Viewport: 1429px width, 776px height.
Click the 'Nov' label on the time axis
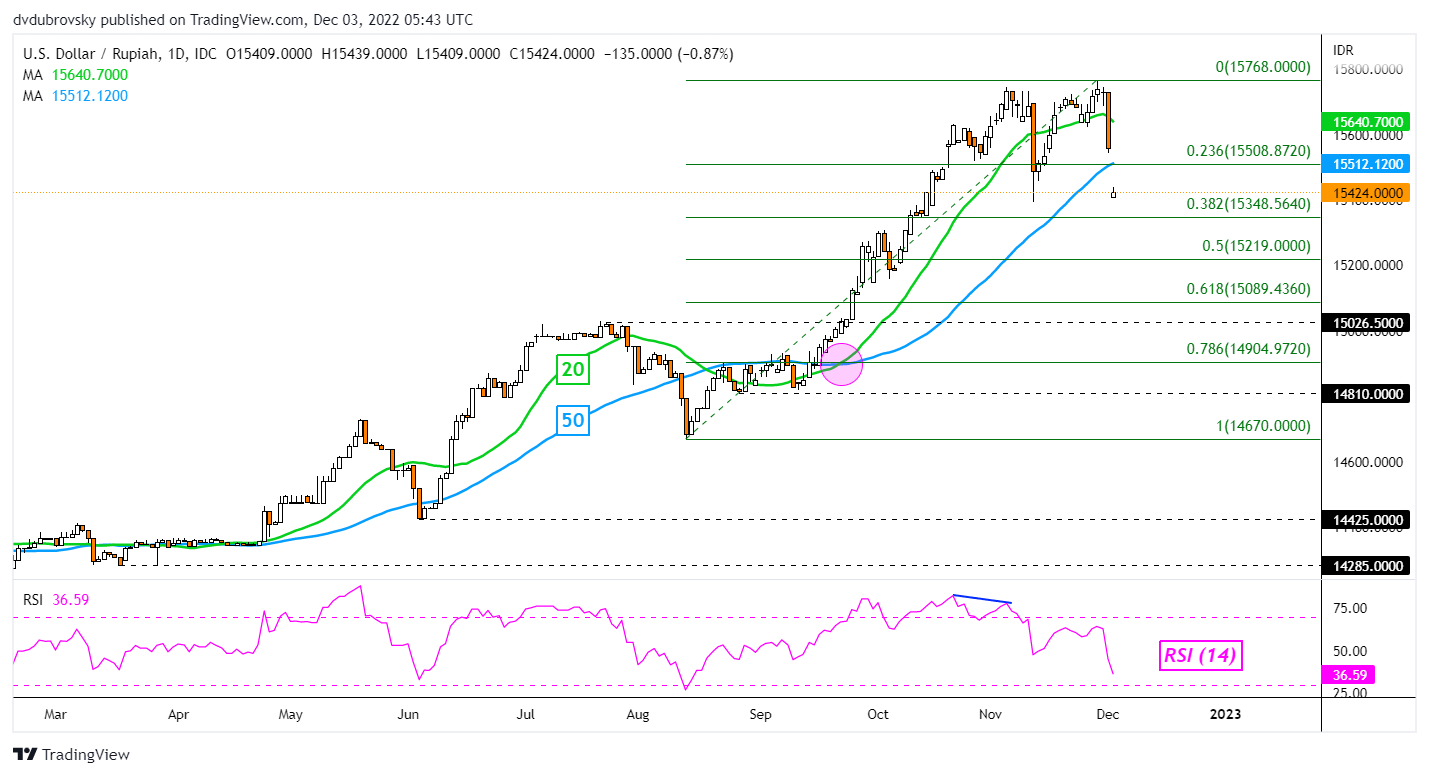pos(991,715)
